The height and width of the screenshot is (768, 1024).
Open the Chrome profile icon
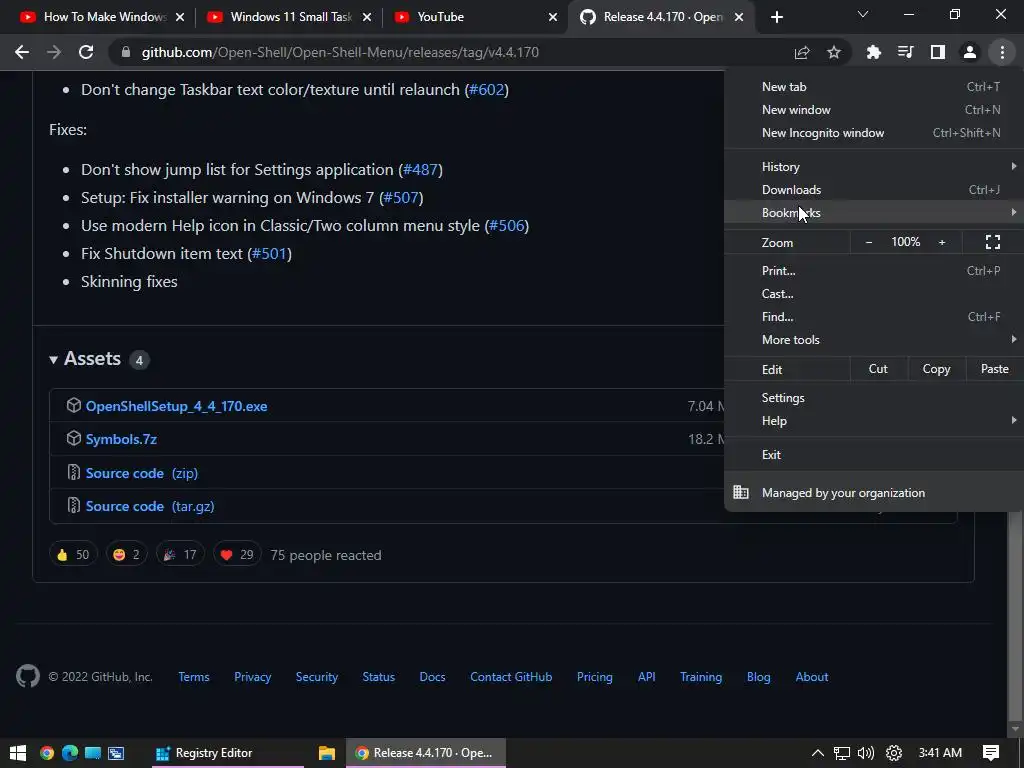coord(970,52)
